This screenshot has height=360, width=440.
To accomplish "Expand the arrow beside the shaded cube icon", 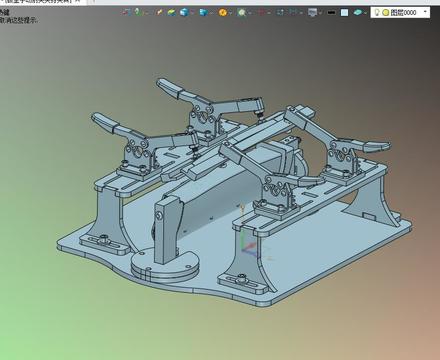I will click(x=192, y=13).
